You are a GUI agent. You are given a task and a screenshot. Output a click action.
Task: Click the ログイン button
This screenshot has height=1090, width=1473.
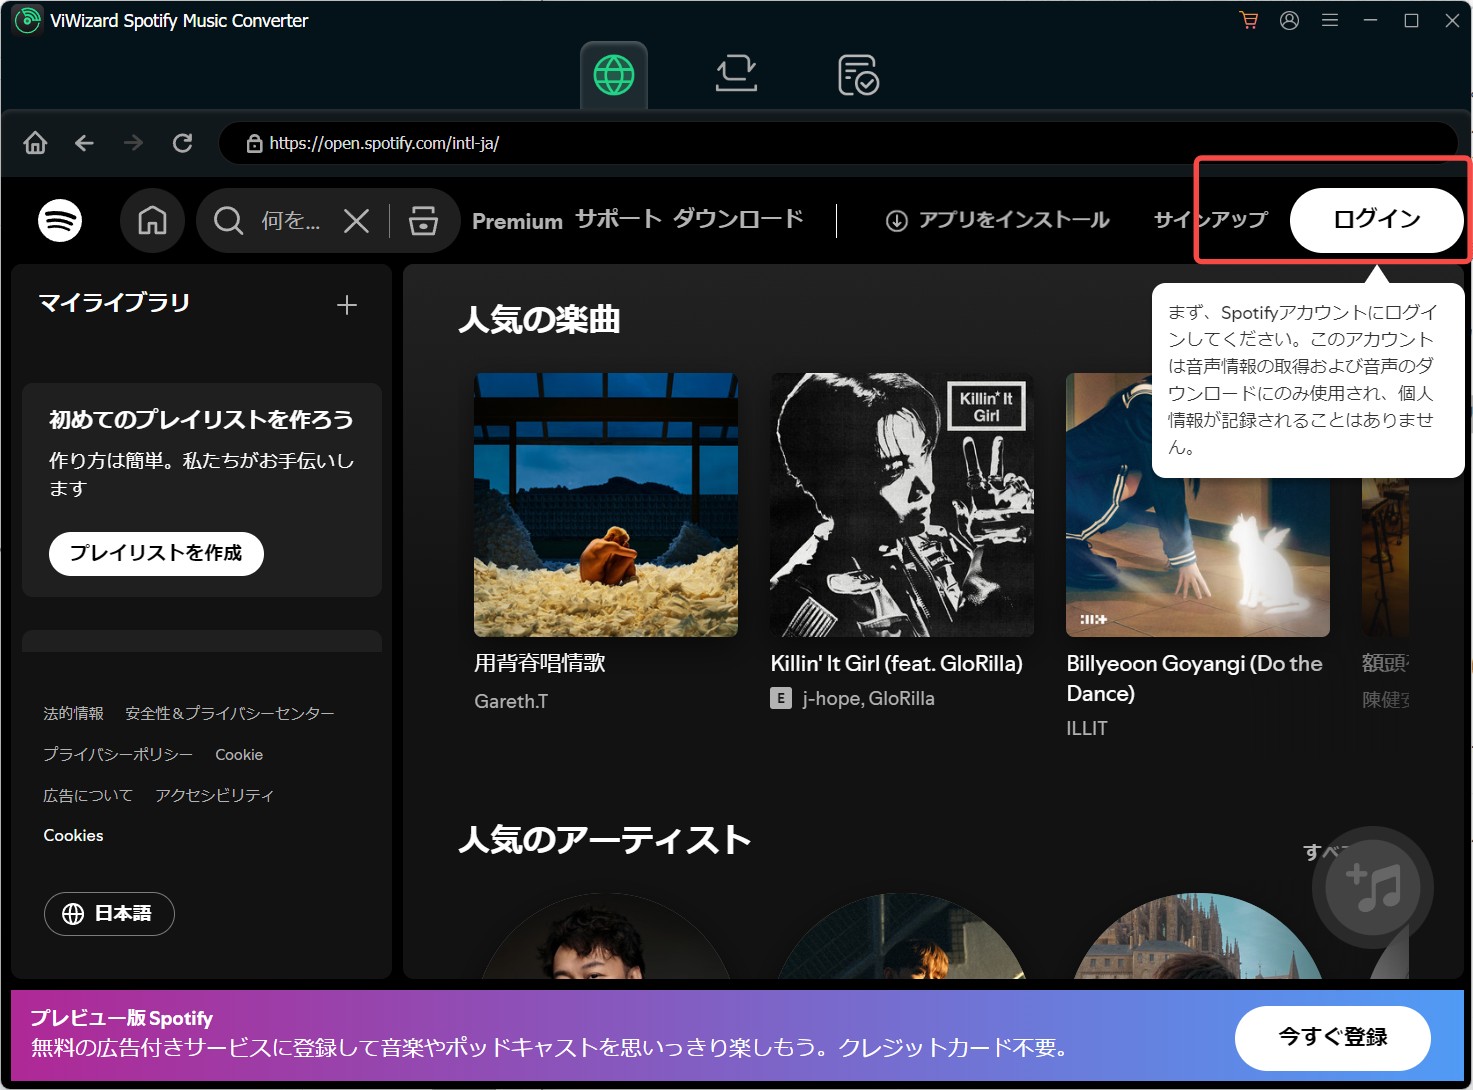click(1377, 220)
